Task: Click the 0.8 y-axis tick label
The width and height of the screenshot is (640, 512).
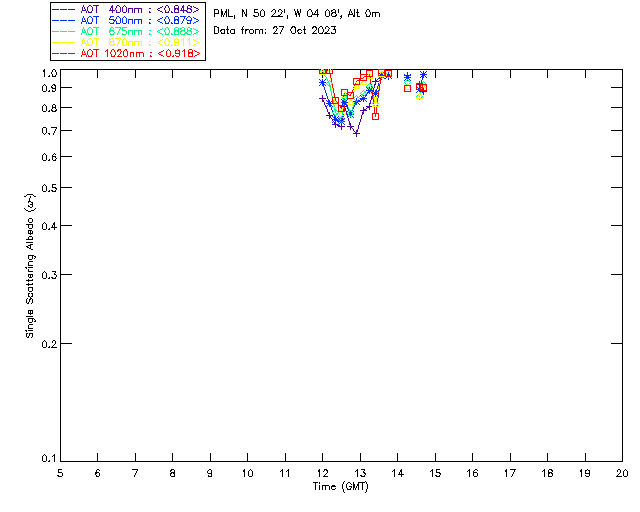Action: pos(49,108)
